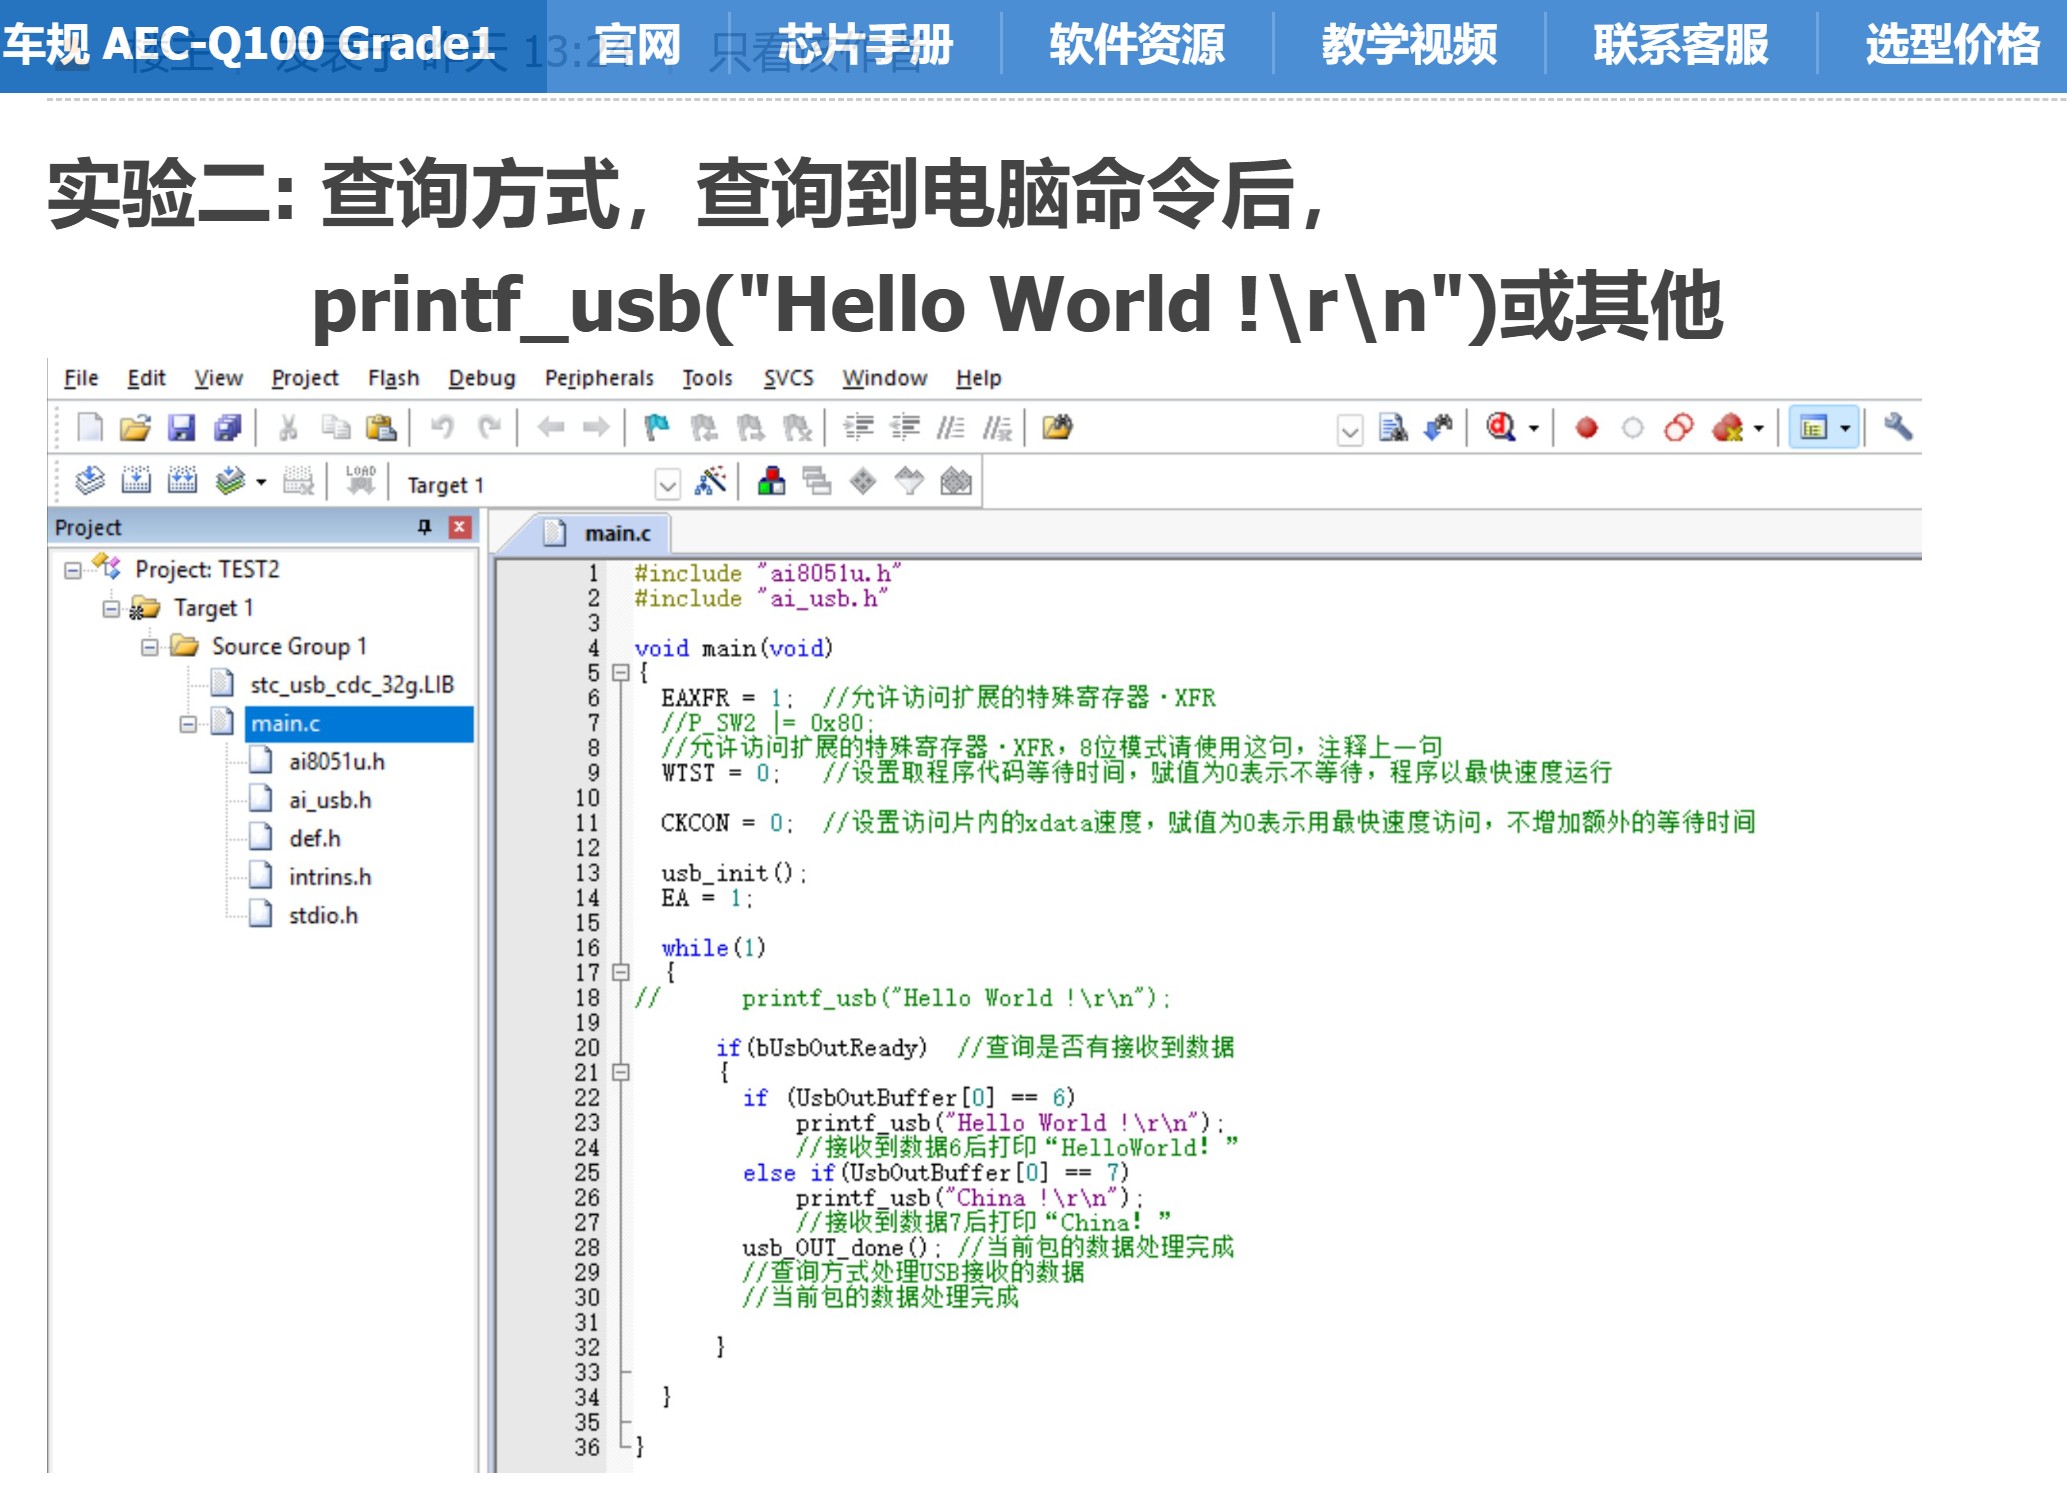Open Configuration with the wrench icon

[1897, 428]
